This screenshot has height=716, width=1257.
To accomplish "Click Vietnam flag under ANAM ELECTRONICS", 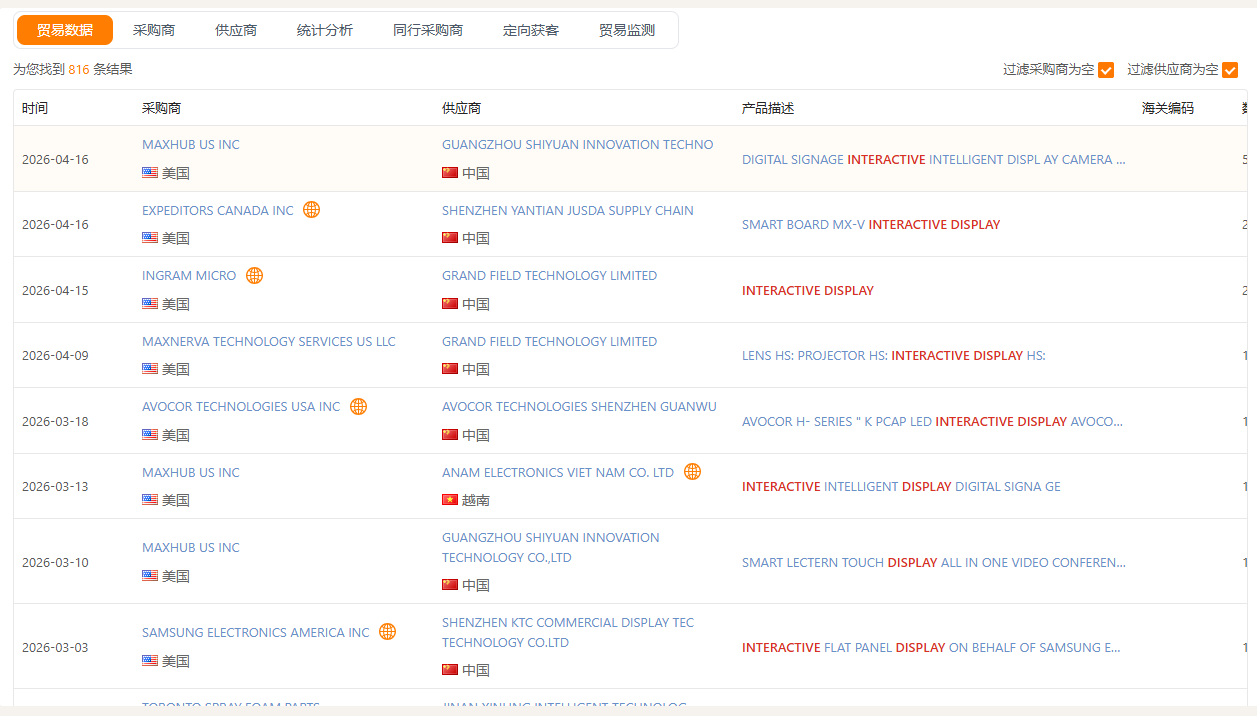I will point(450,500).
